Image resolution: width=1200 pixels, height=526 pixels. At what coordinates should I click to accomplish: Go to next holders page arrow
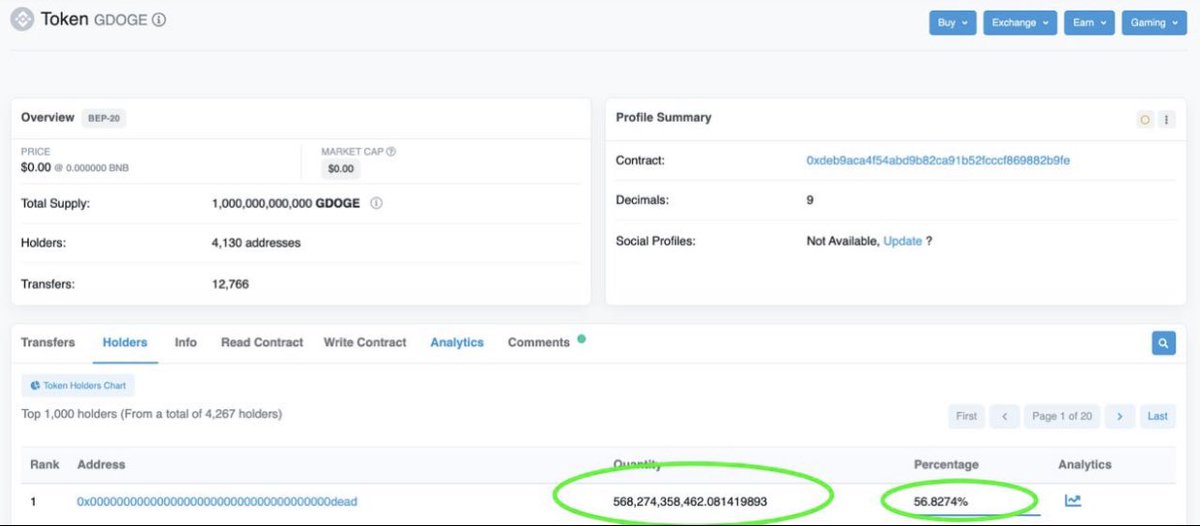[1120, 416]
